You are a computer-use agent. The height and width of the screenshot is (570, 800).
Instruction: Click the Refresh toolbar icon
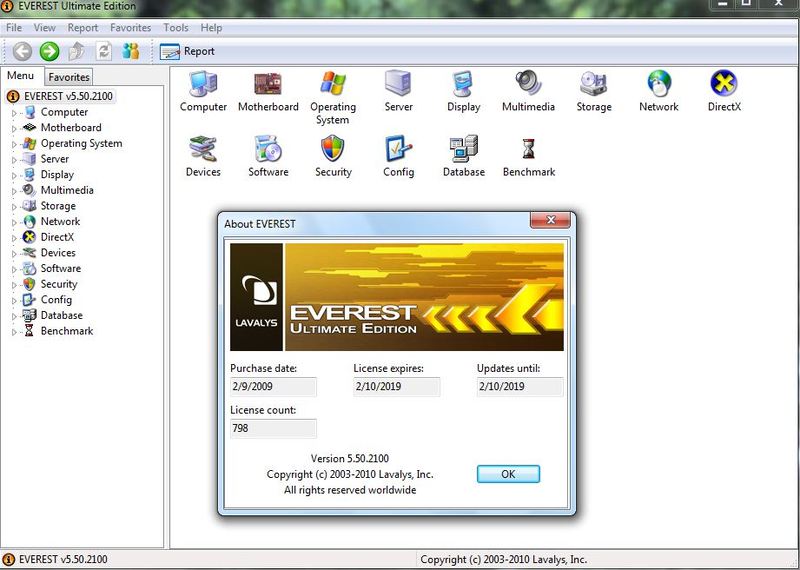click(x=104, y=52)
